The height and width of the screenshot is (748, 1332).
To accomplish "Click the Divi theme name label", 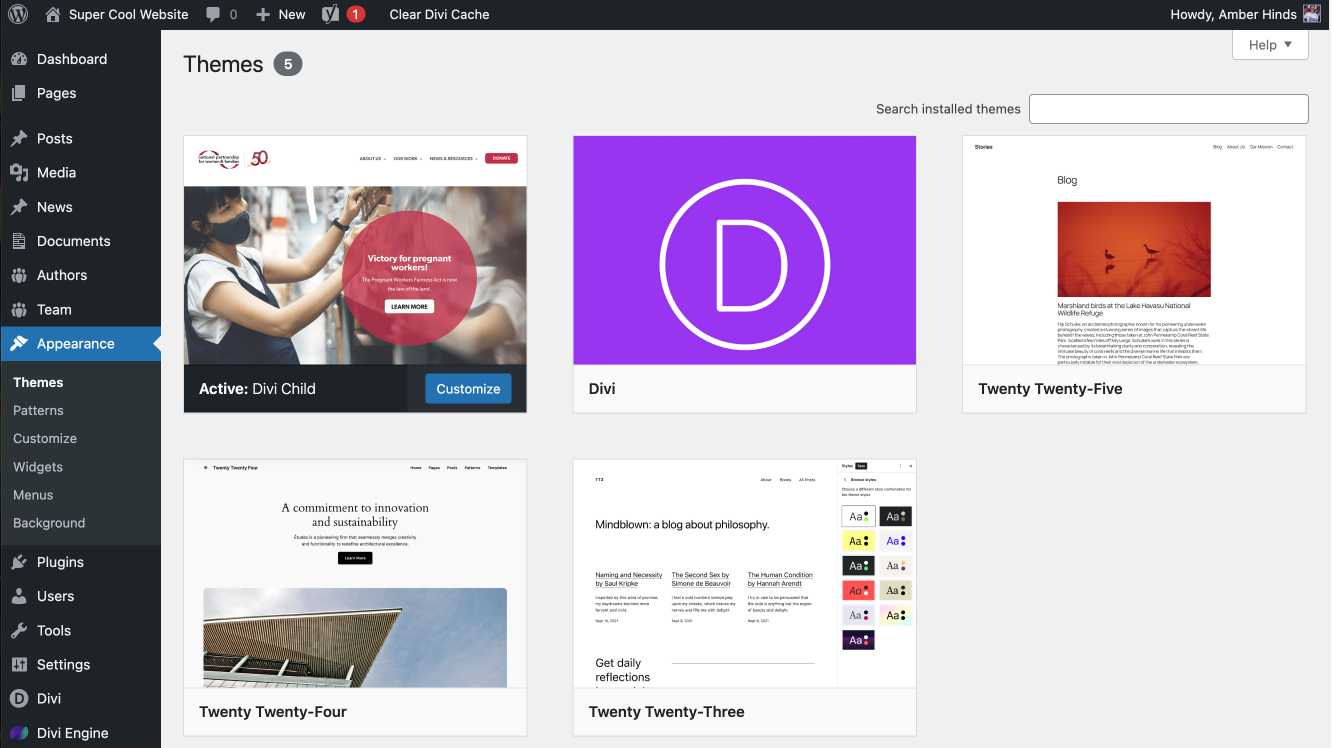I will (602, 389).
